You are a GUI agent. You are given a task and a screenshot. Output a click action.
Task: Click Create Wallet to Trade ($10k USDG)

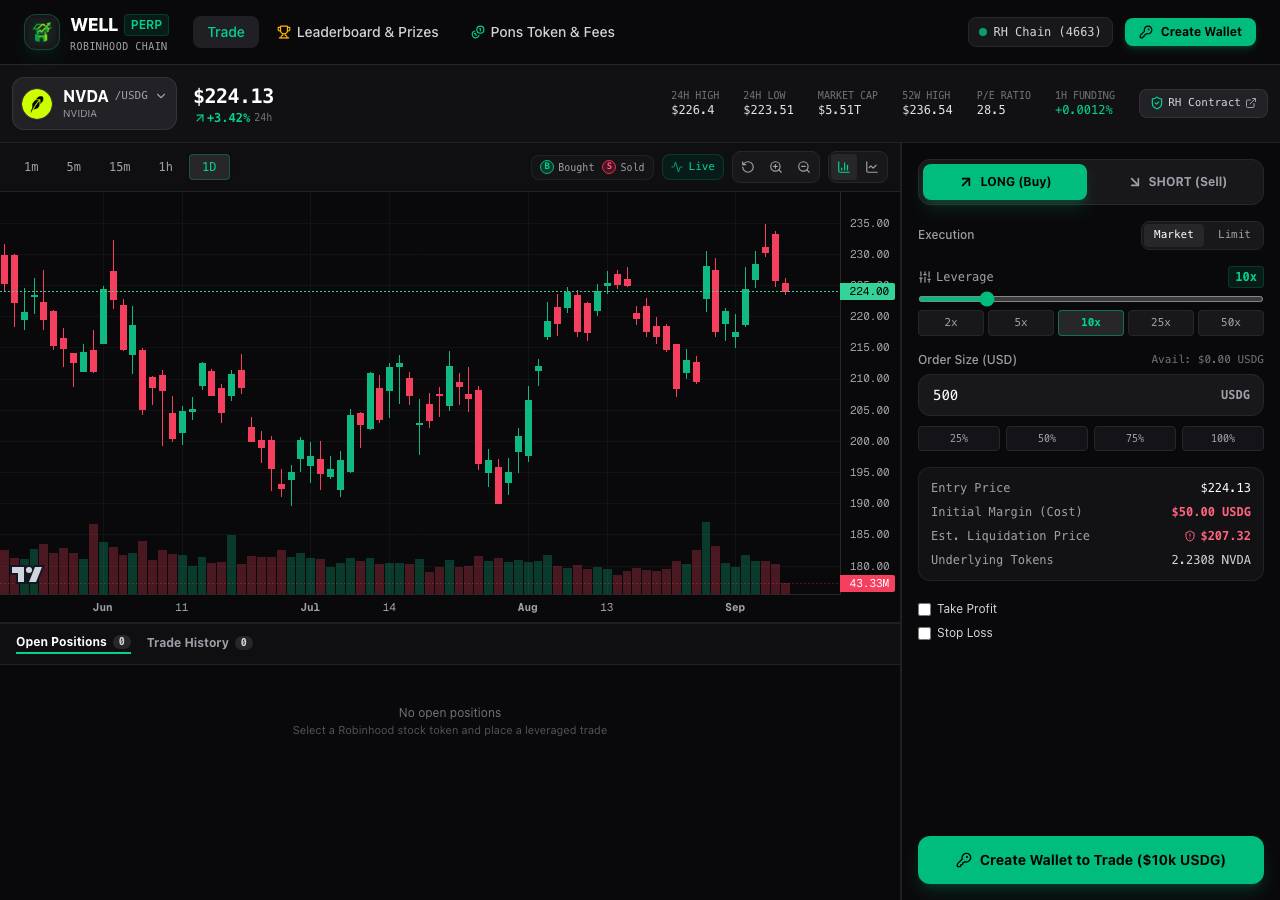(x=1091, y=860)
